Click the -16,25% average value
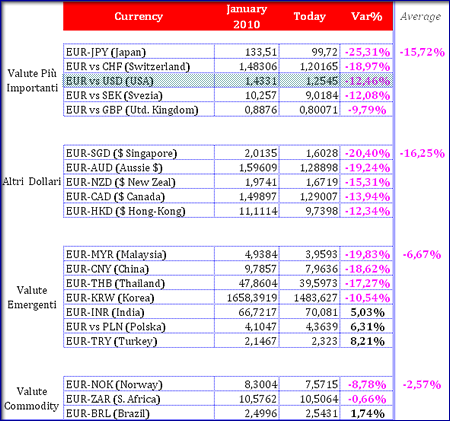 tap(422, 153)
